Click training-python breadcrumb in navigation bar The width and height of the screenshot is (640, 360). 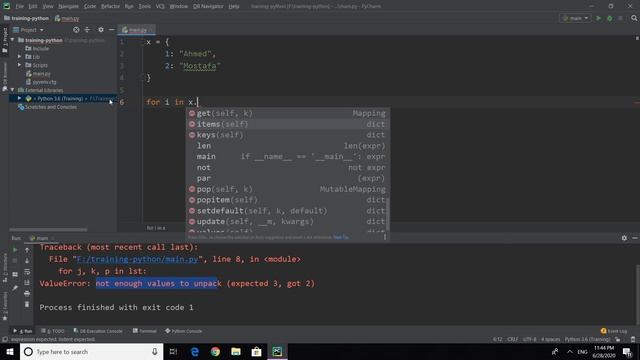[26, 18]
